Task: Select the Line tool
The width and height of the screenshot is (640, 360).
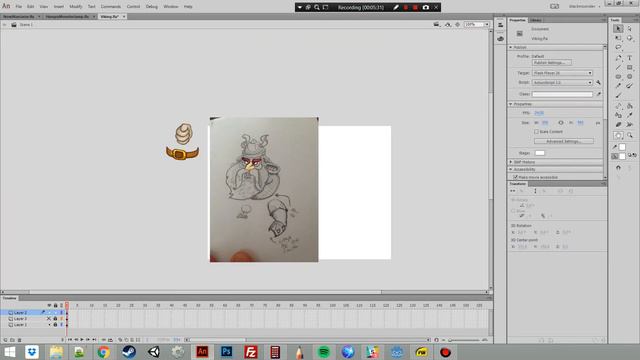Action: [618, 67]
